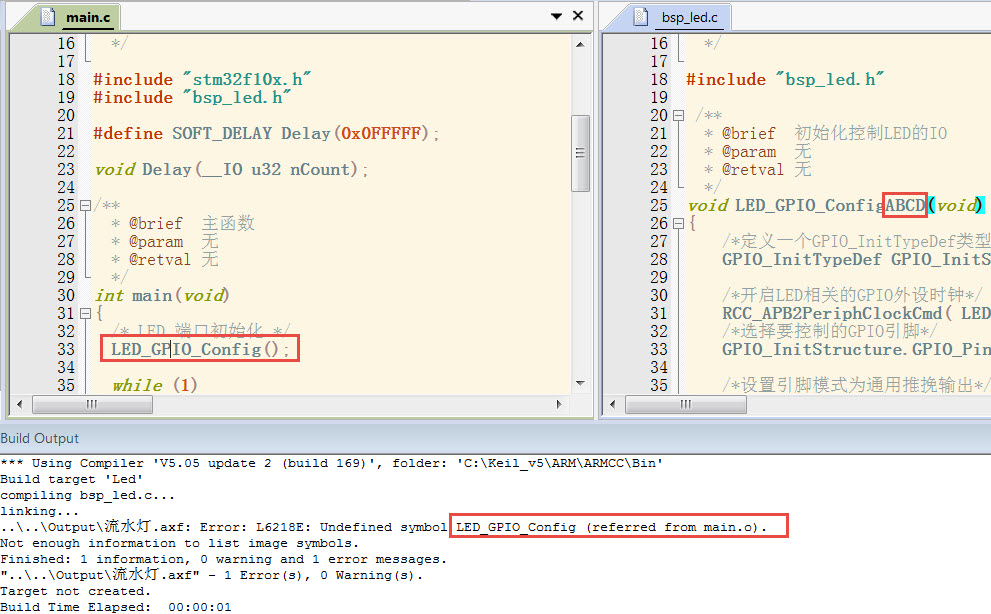Click the RCC_APB2PeriphClockCmd line in bsp_led.c
Screen dimensions: 991x614
click(x=856, y=313)
